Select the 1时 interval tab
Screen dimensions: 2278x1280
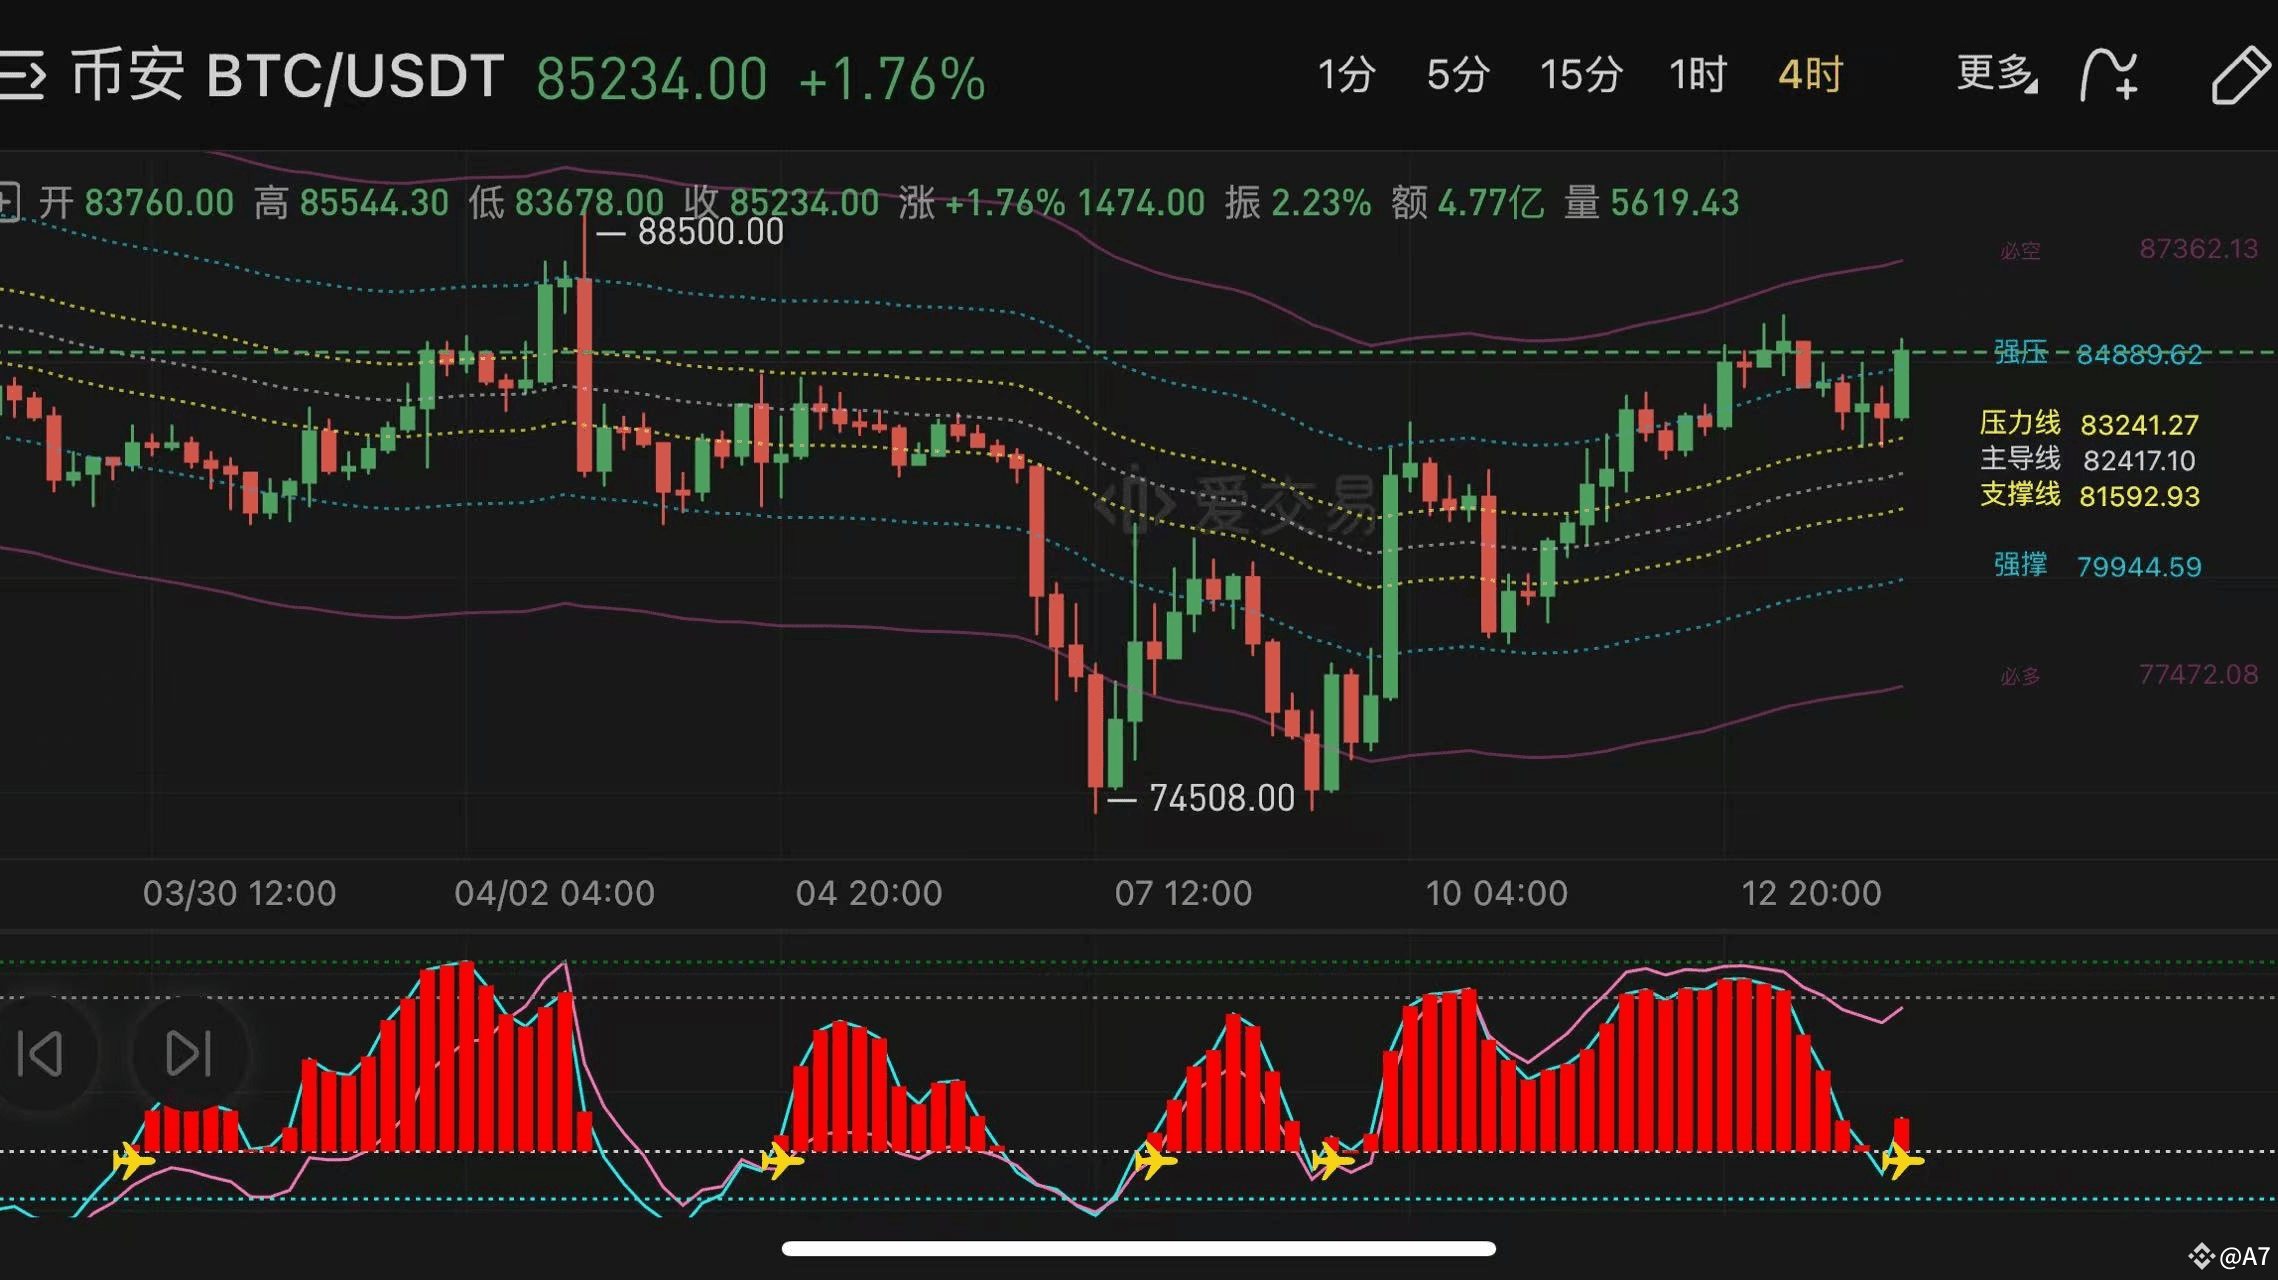click(1697, 75)
